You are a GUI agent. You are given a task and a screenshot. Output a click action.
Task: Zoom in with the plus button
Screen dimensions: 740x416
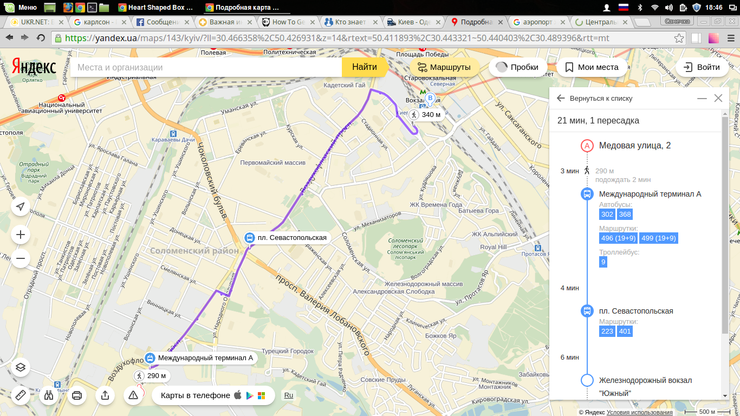tap(20, 235)
